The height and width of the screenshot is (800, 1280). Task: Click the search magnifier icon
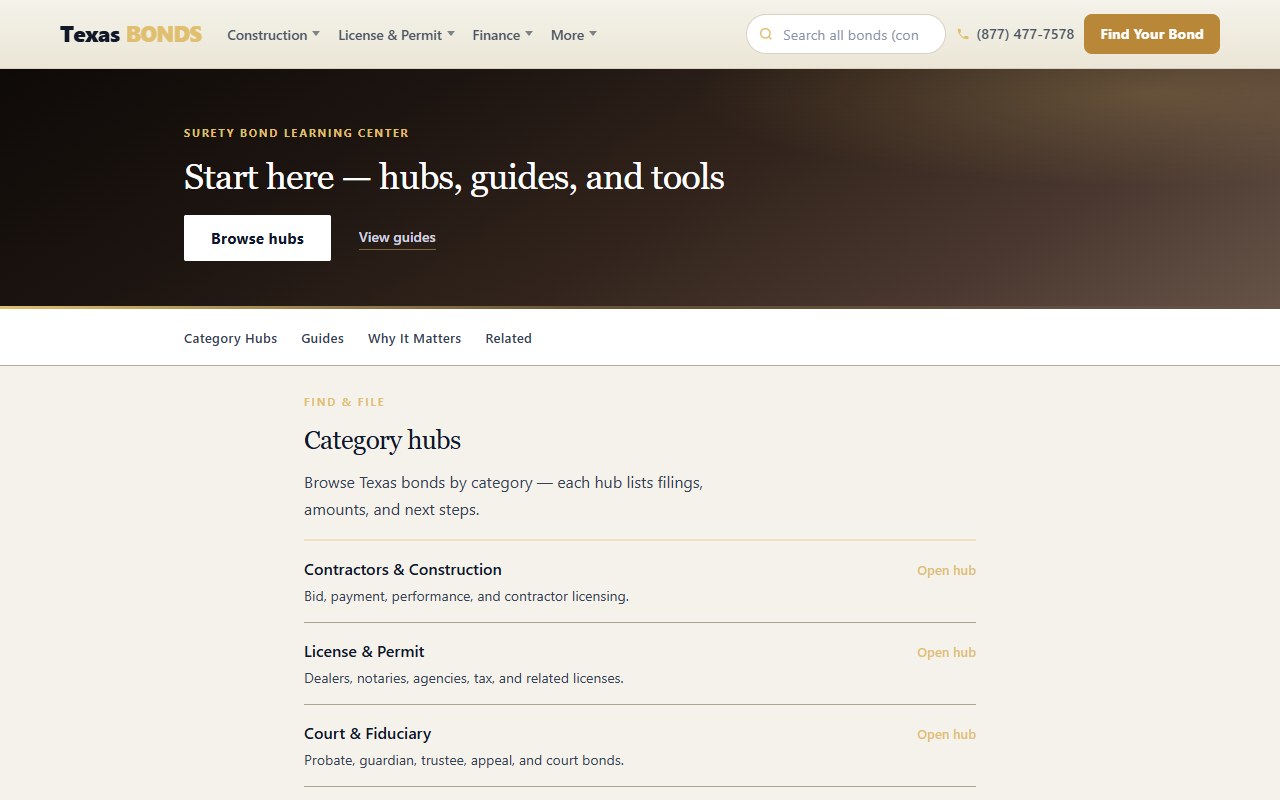766,34
